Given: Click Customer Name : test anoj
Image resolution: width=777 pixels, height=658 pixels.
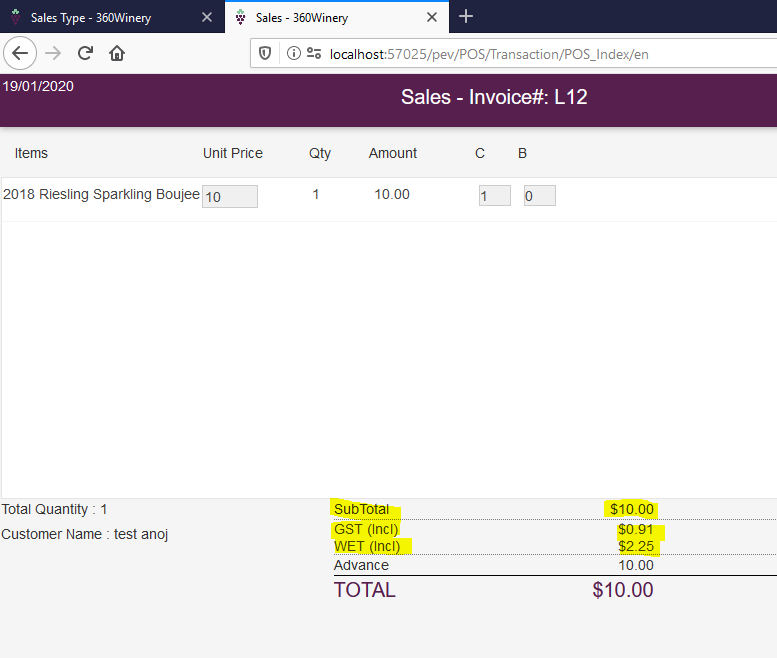Looking at the screenshot, I should pos(85,534).
